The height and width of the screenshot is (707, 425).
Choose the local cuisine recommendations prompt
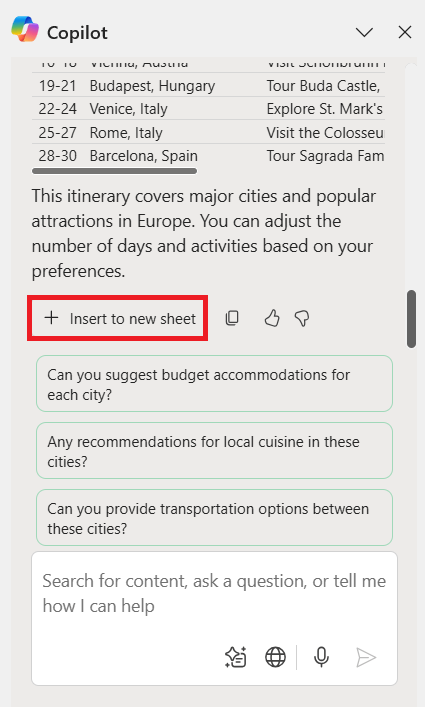click(215, 450)
